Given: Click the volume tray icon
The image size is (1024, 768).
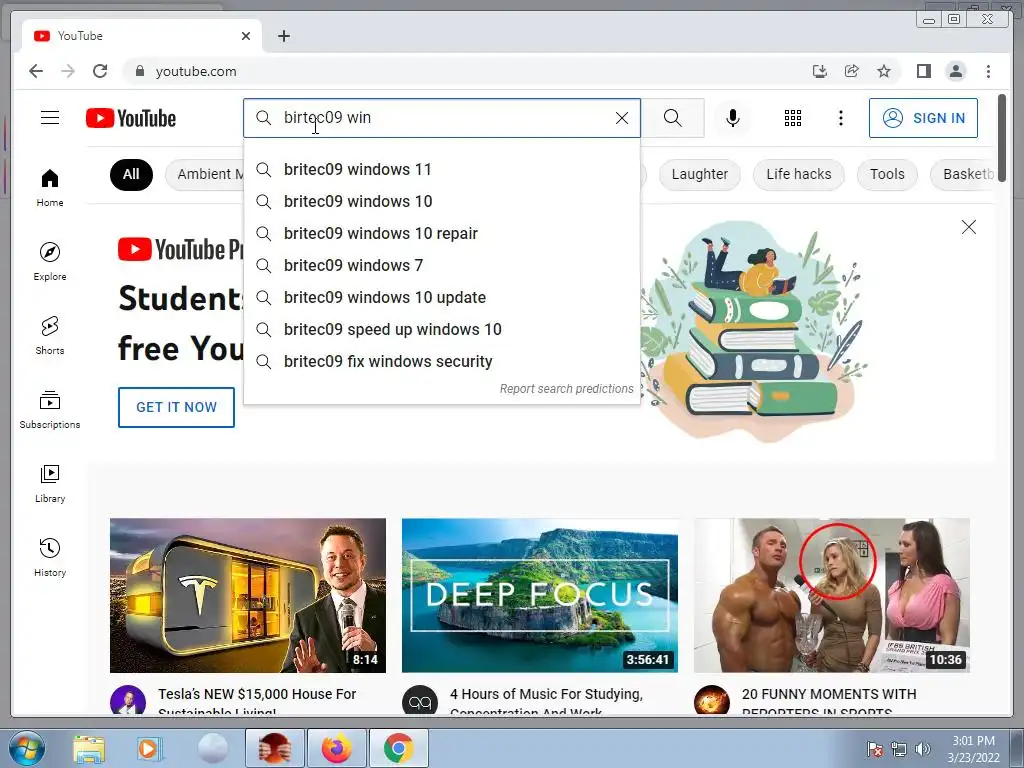Looking at the screenshot, I should pyautogui.click(x=923, y=748).
